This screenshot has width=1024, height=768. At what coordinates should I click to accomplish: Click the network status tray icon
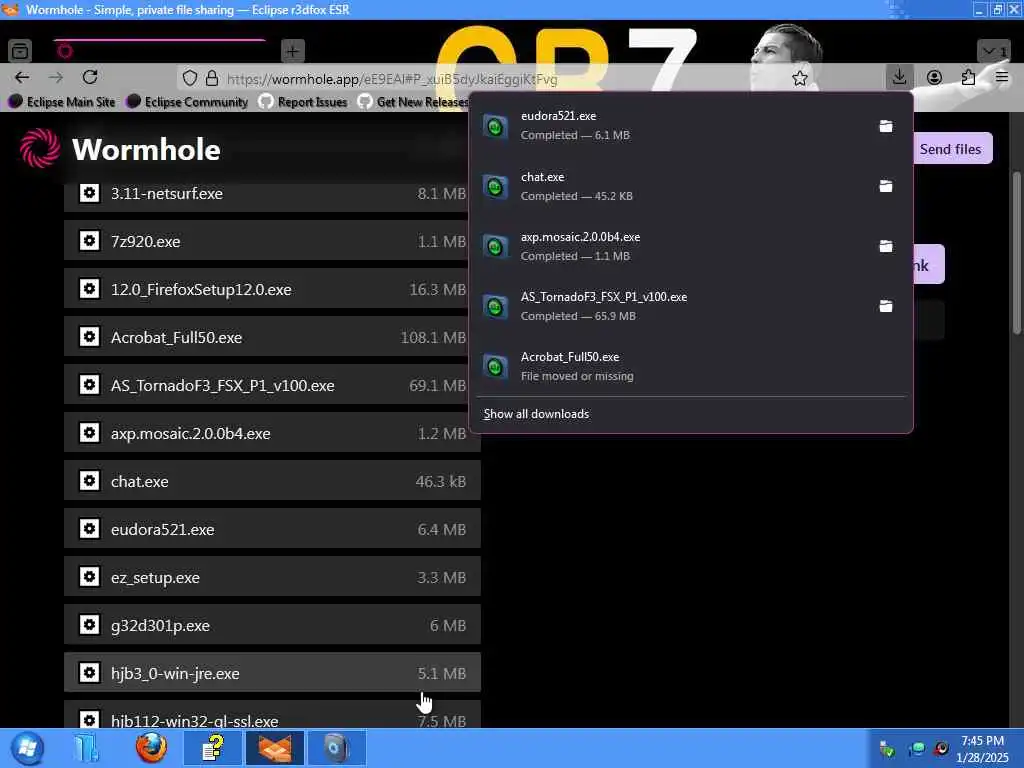coord(917,748)
